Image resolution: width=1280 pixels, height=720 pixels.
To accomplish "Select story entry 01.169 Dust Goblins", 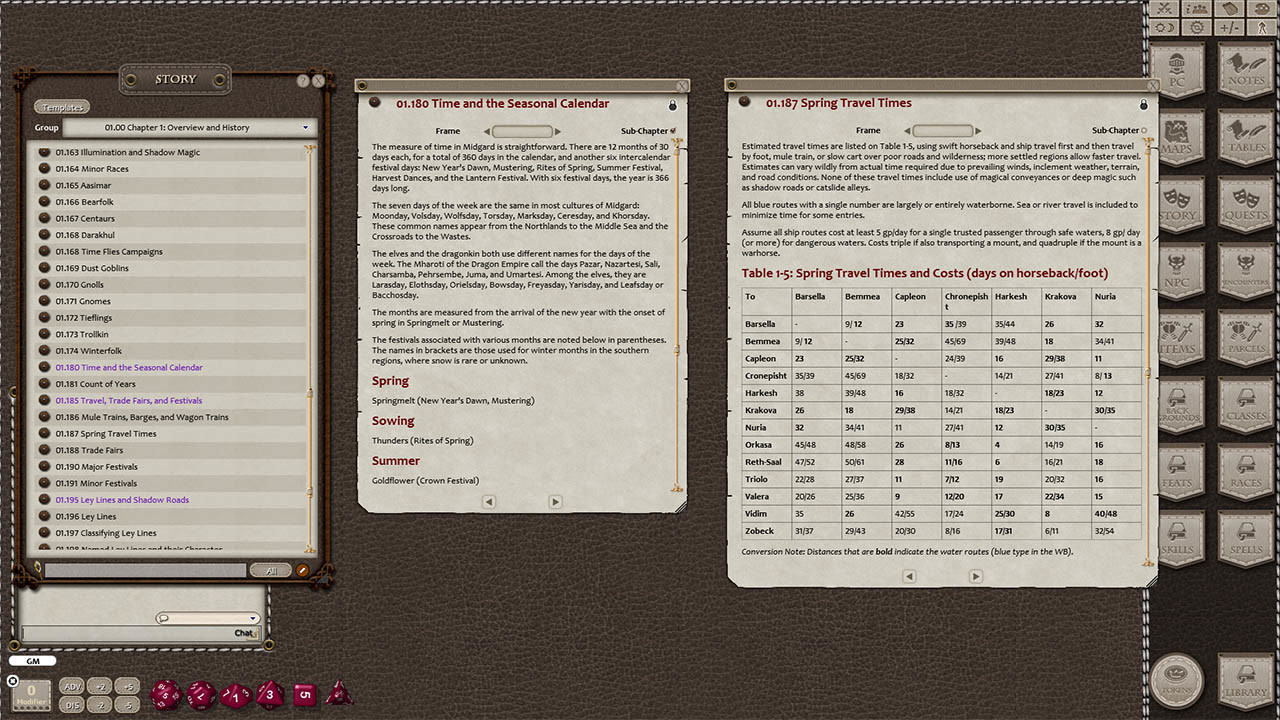I will pos(91,268).
